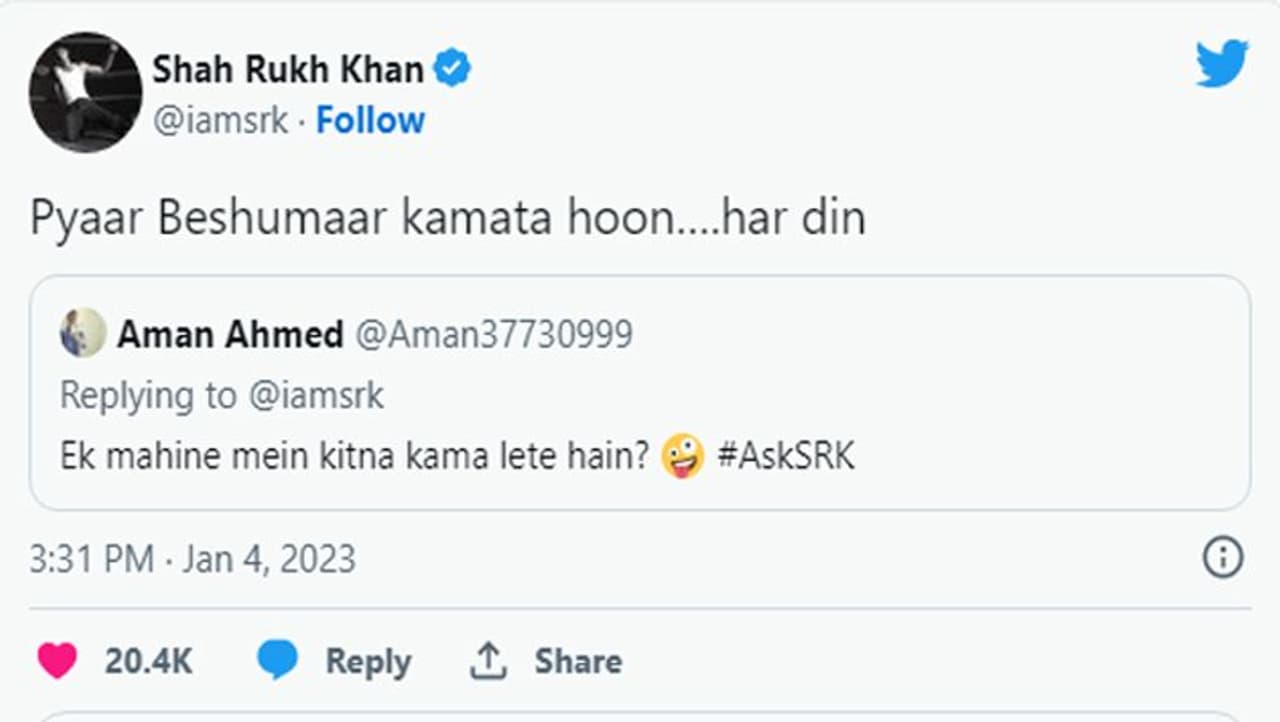
Task: Click the Aman Ahmed author name
Action: pyautogui.click(x=230, y=334)
